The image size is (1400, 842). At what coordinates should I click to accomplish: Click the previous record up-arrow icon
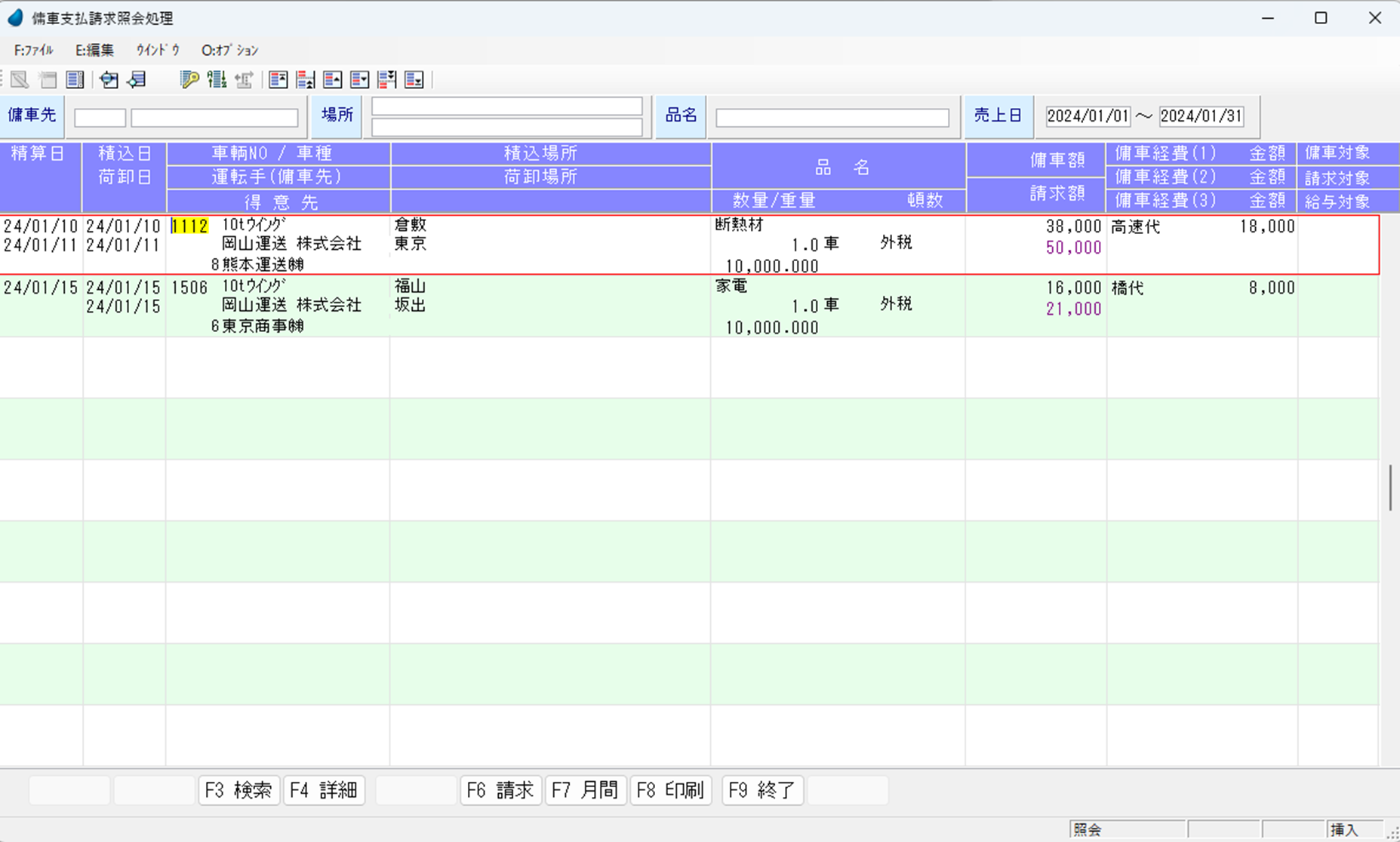pyautogui.click(x=333, y=80)
